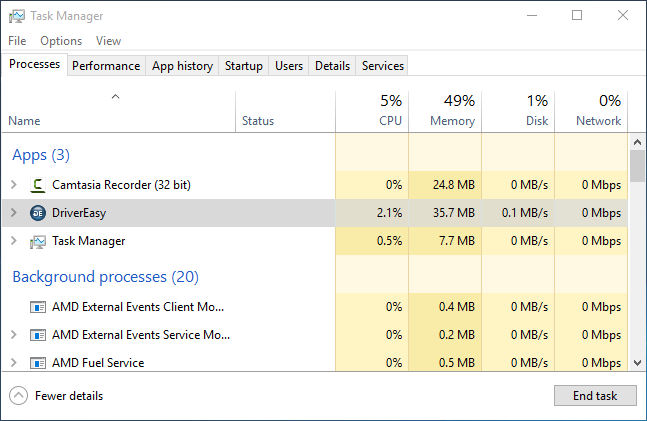
Task: Go to the Users tab
Action: pos(289,66)
